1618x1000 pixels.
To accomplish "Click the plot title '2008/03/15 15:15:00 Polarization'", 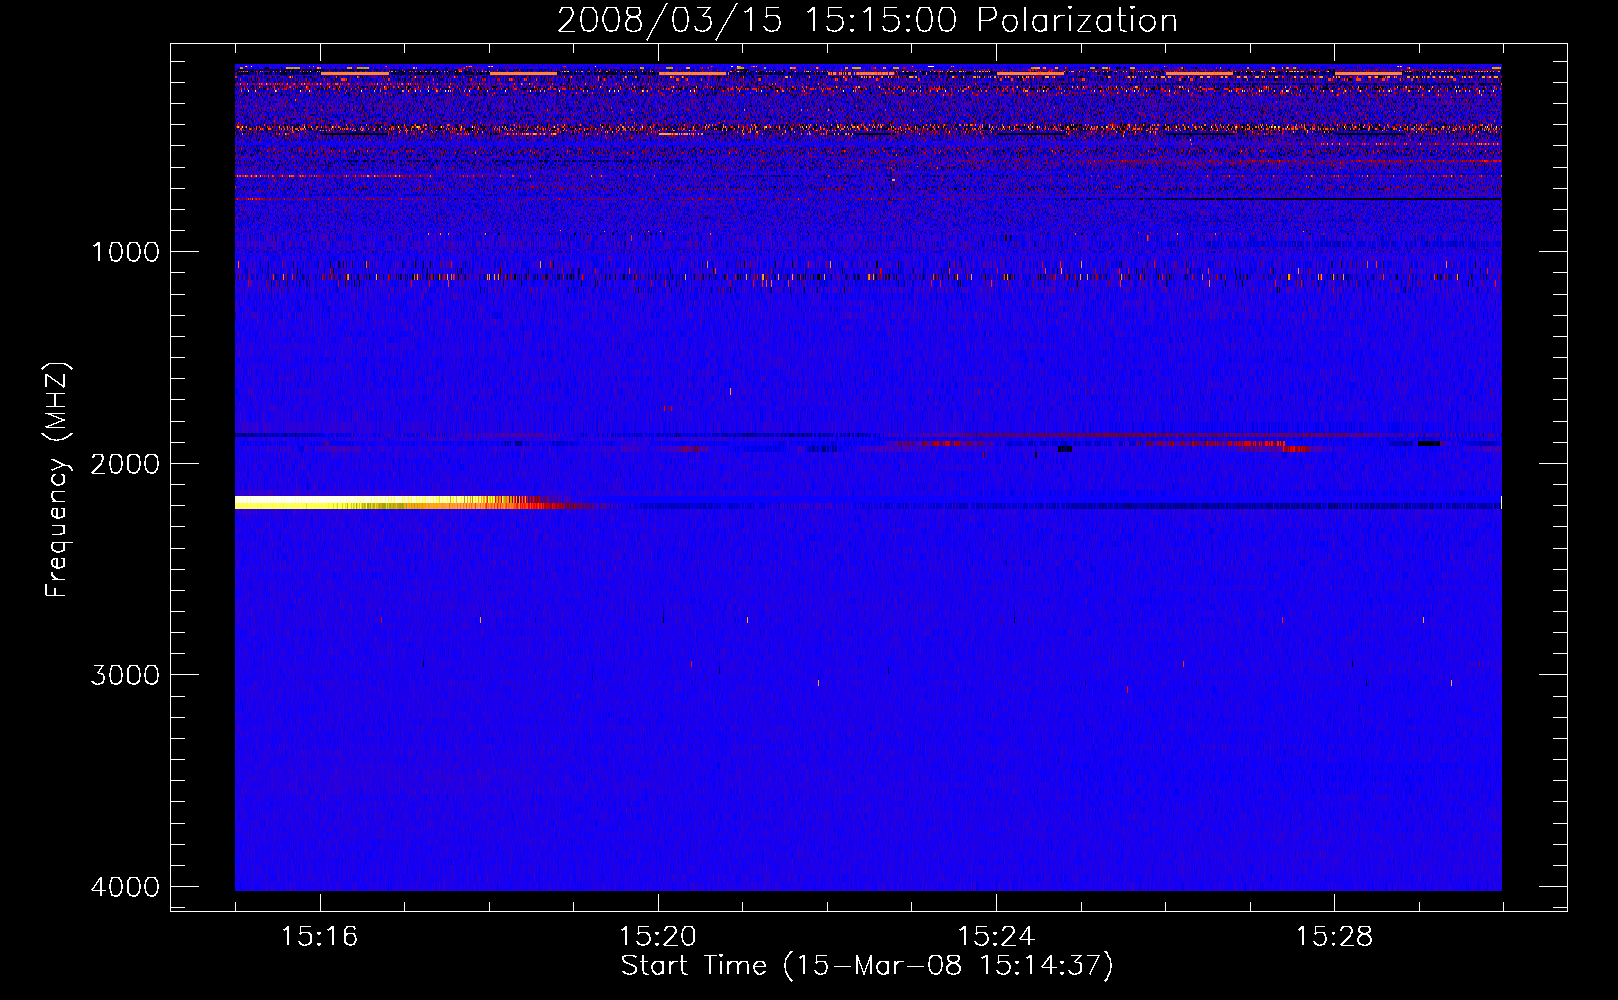I will 867,20.
